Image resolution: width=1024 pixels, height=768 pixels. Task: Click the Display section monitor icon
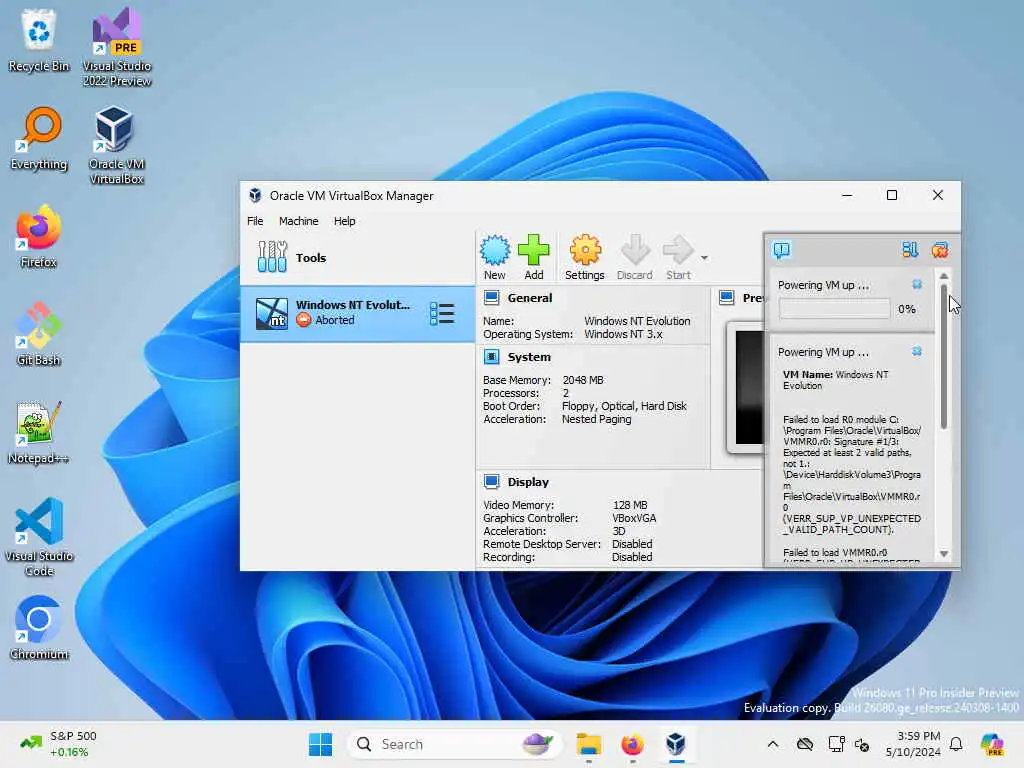point(492,482)
